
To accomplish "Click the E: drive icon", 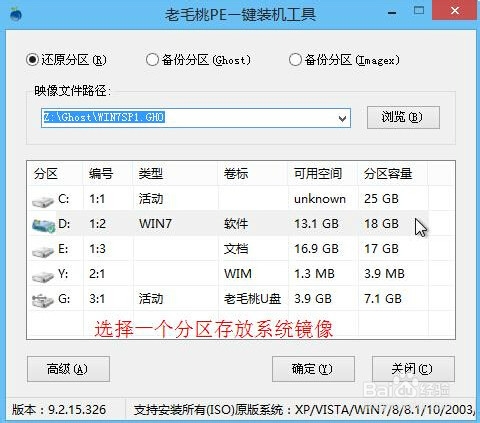I will pos(43,251).
